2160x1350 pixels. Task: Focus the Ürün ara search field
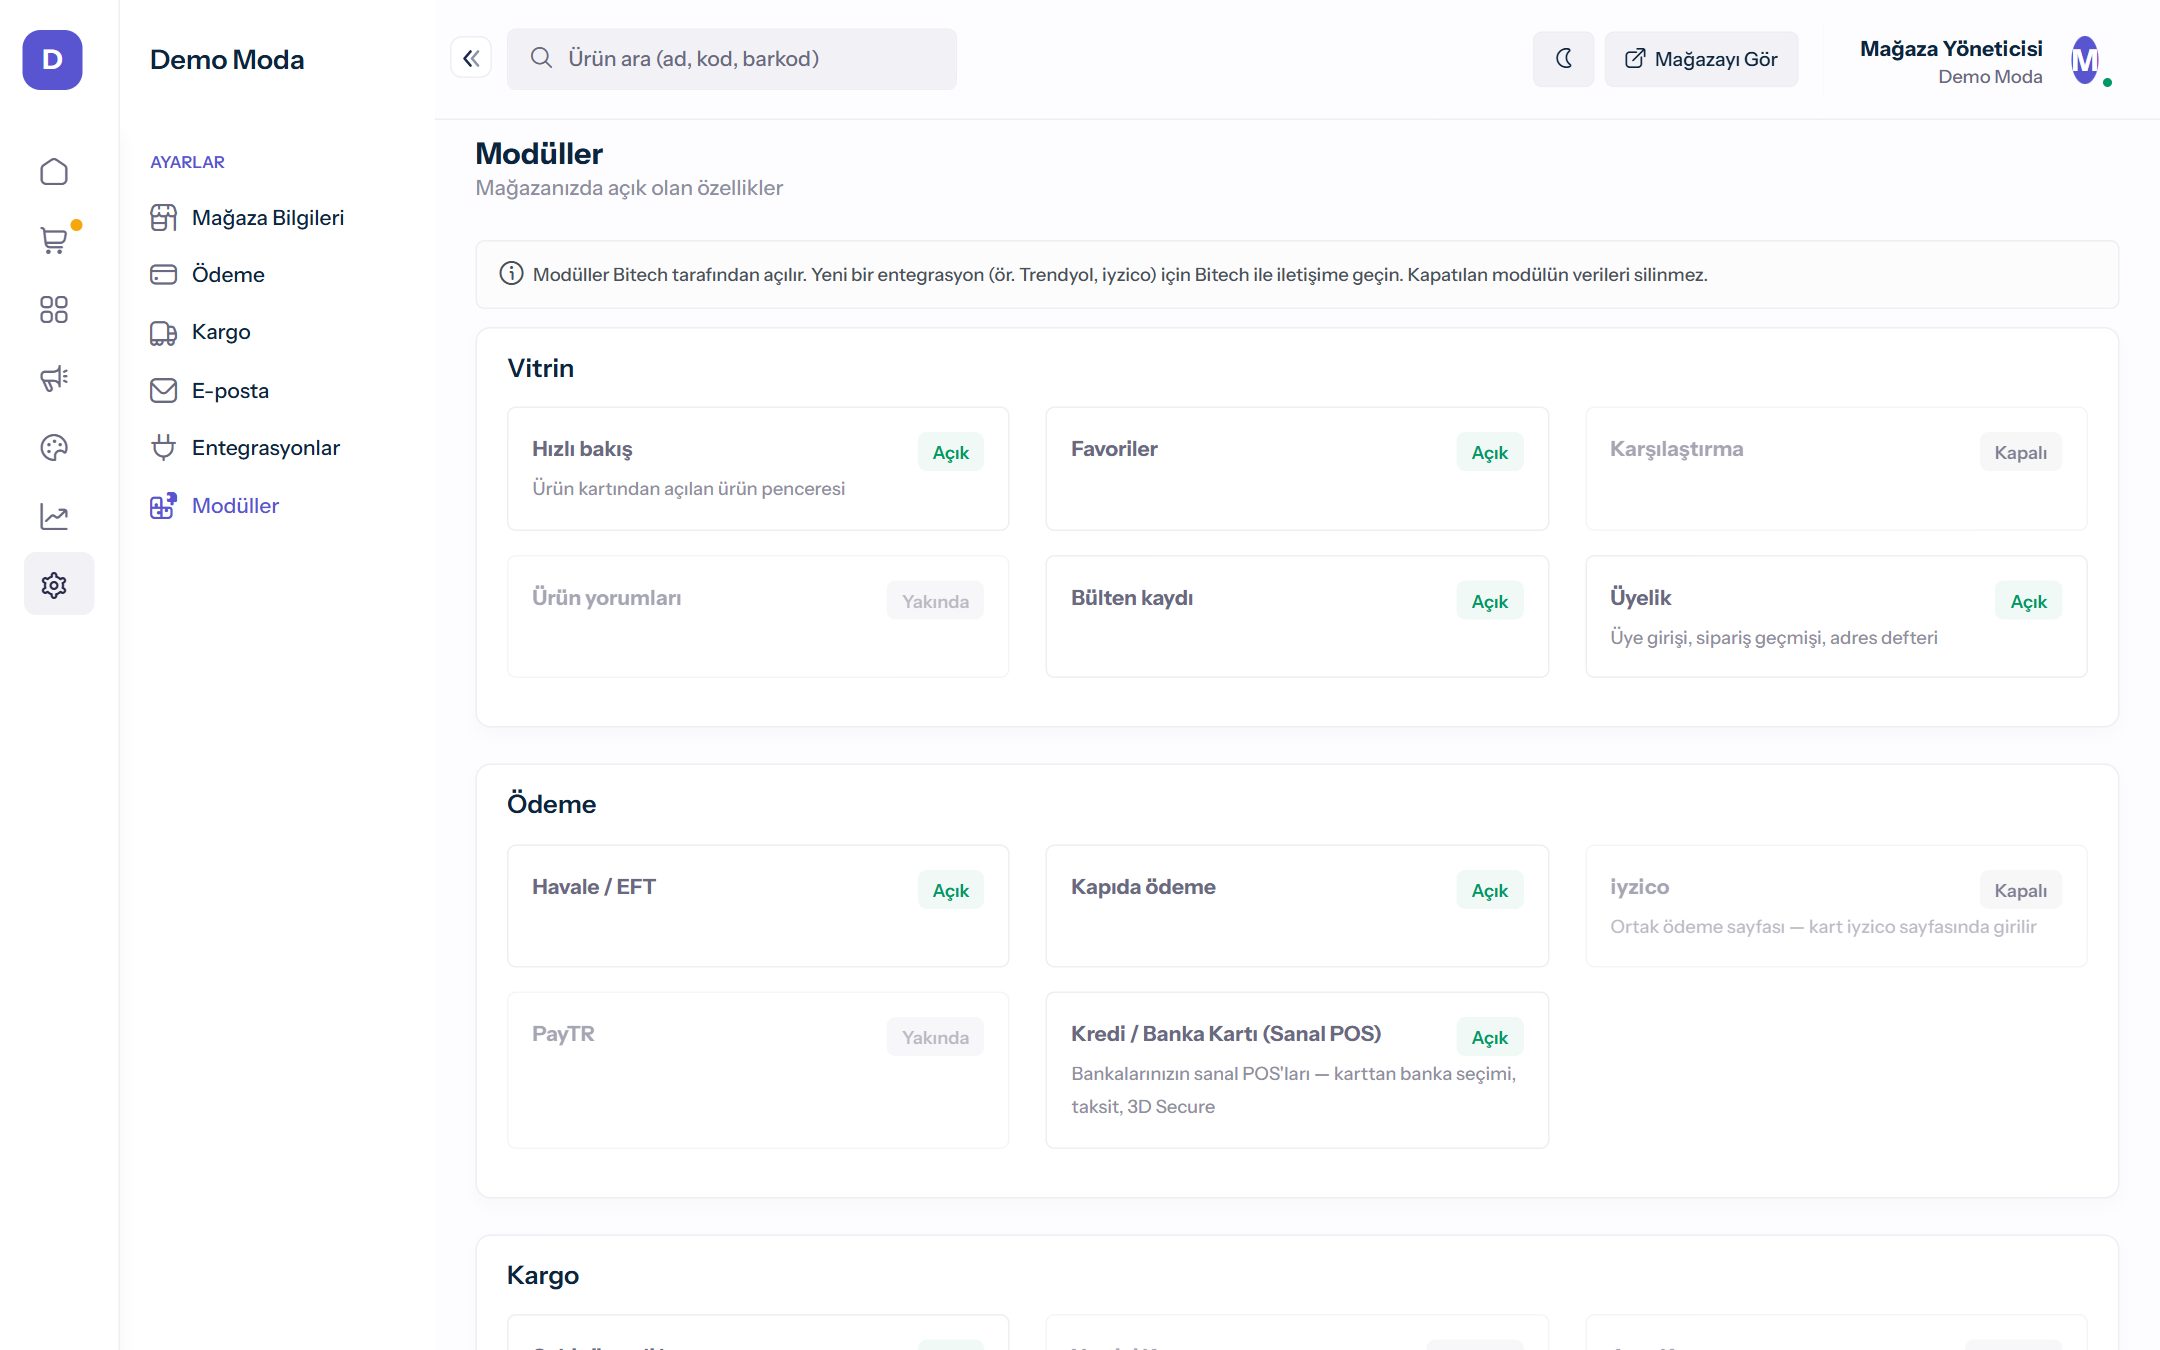coord(732,59)
